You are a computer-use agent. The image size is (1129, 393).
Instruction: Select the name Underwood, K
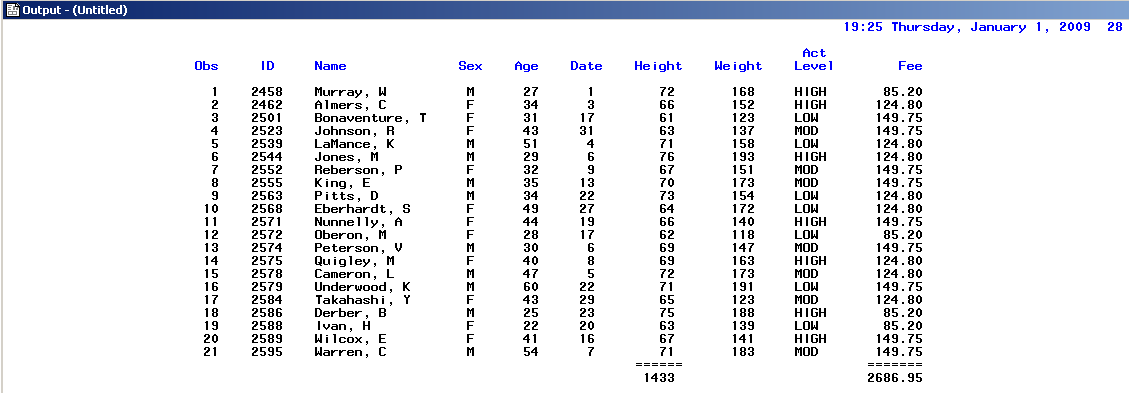362,286
